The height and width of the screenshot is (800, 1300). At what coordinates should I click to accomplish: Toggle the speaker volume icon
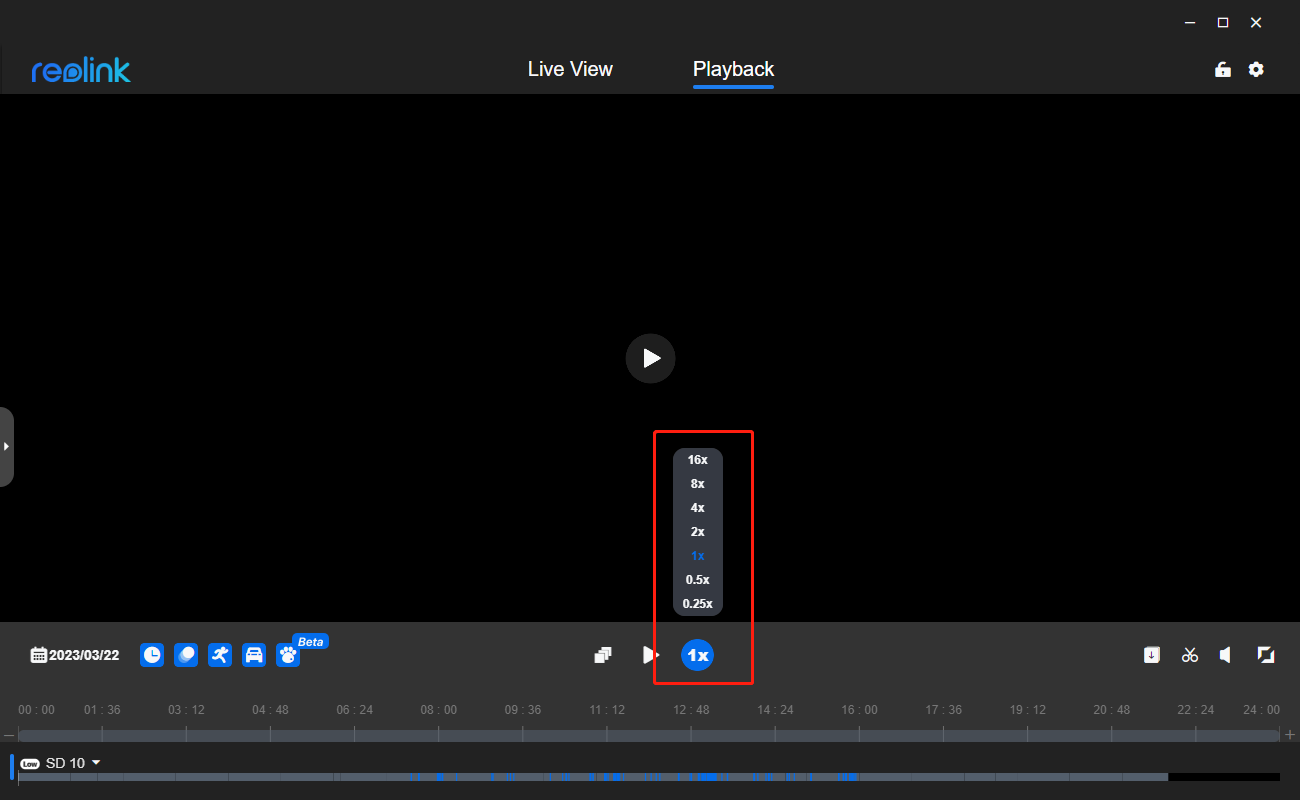point(1226,655)
